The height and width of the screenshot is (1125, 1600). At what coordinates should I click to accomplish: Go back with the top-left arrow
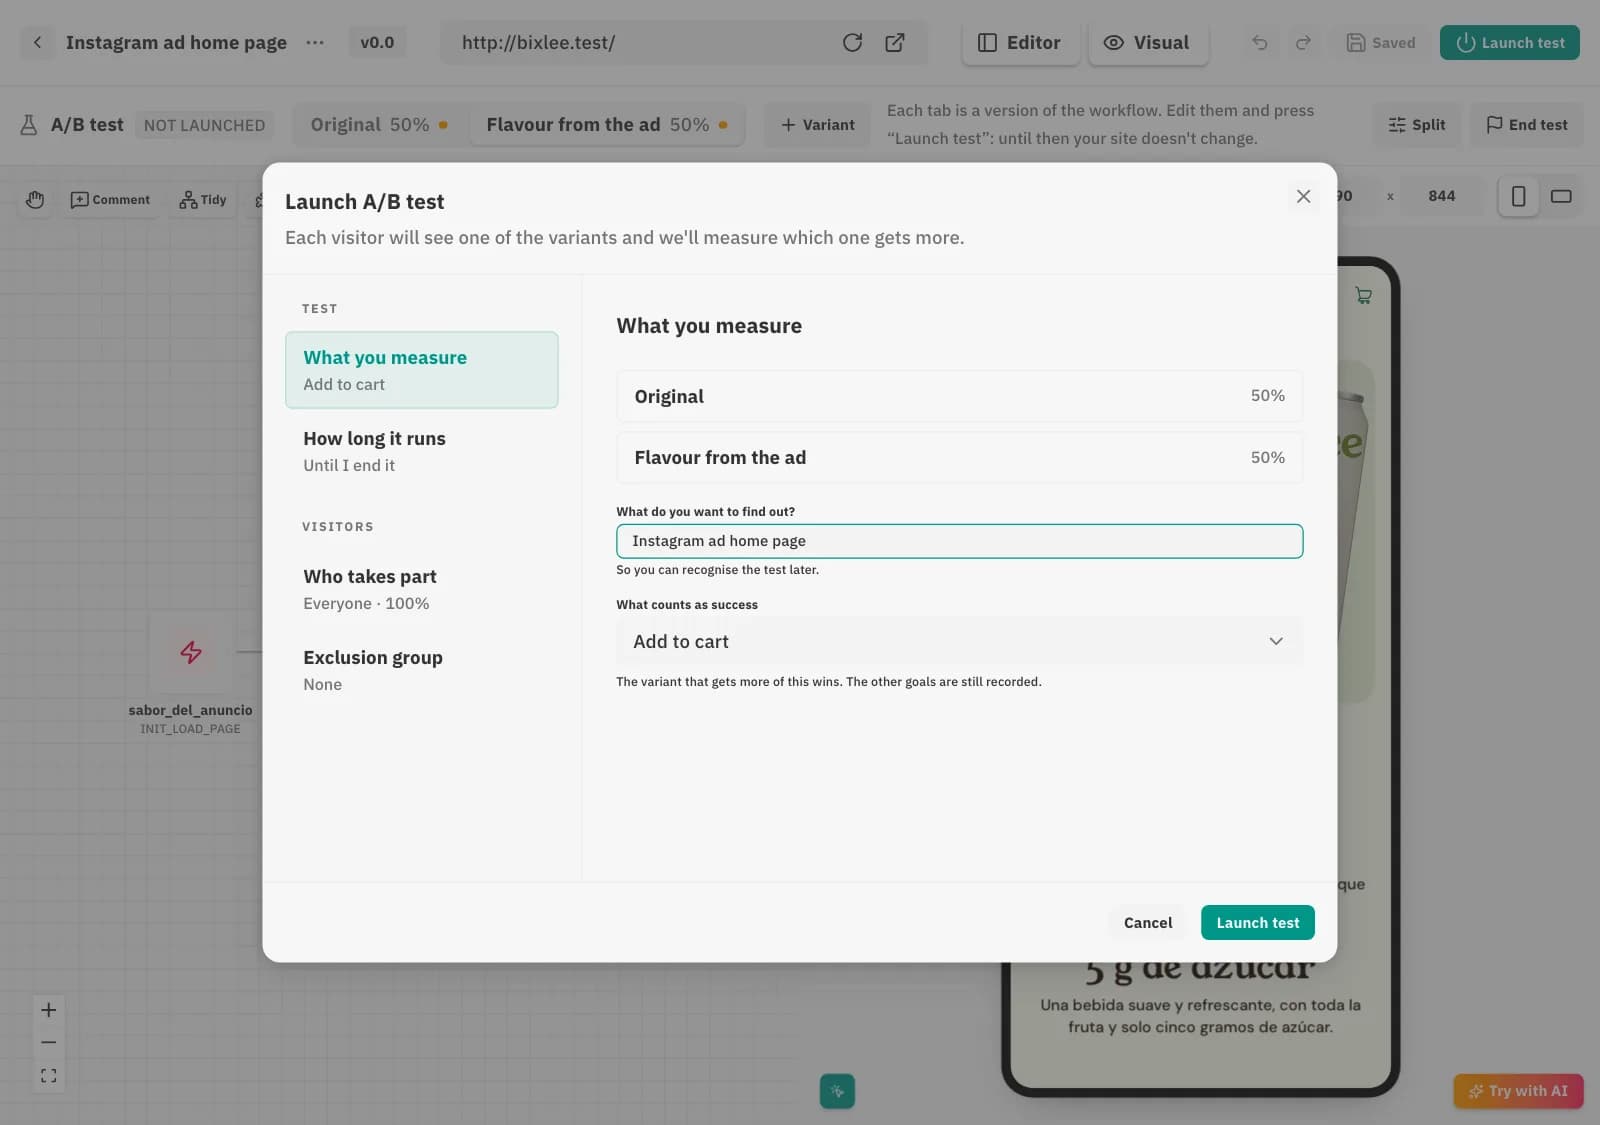38,43
